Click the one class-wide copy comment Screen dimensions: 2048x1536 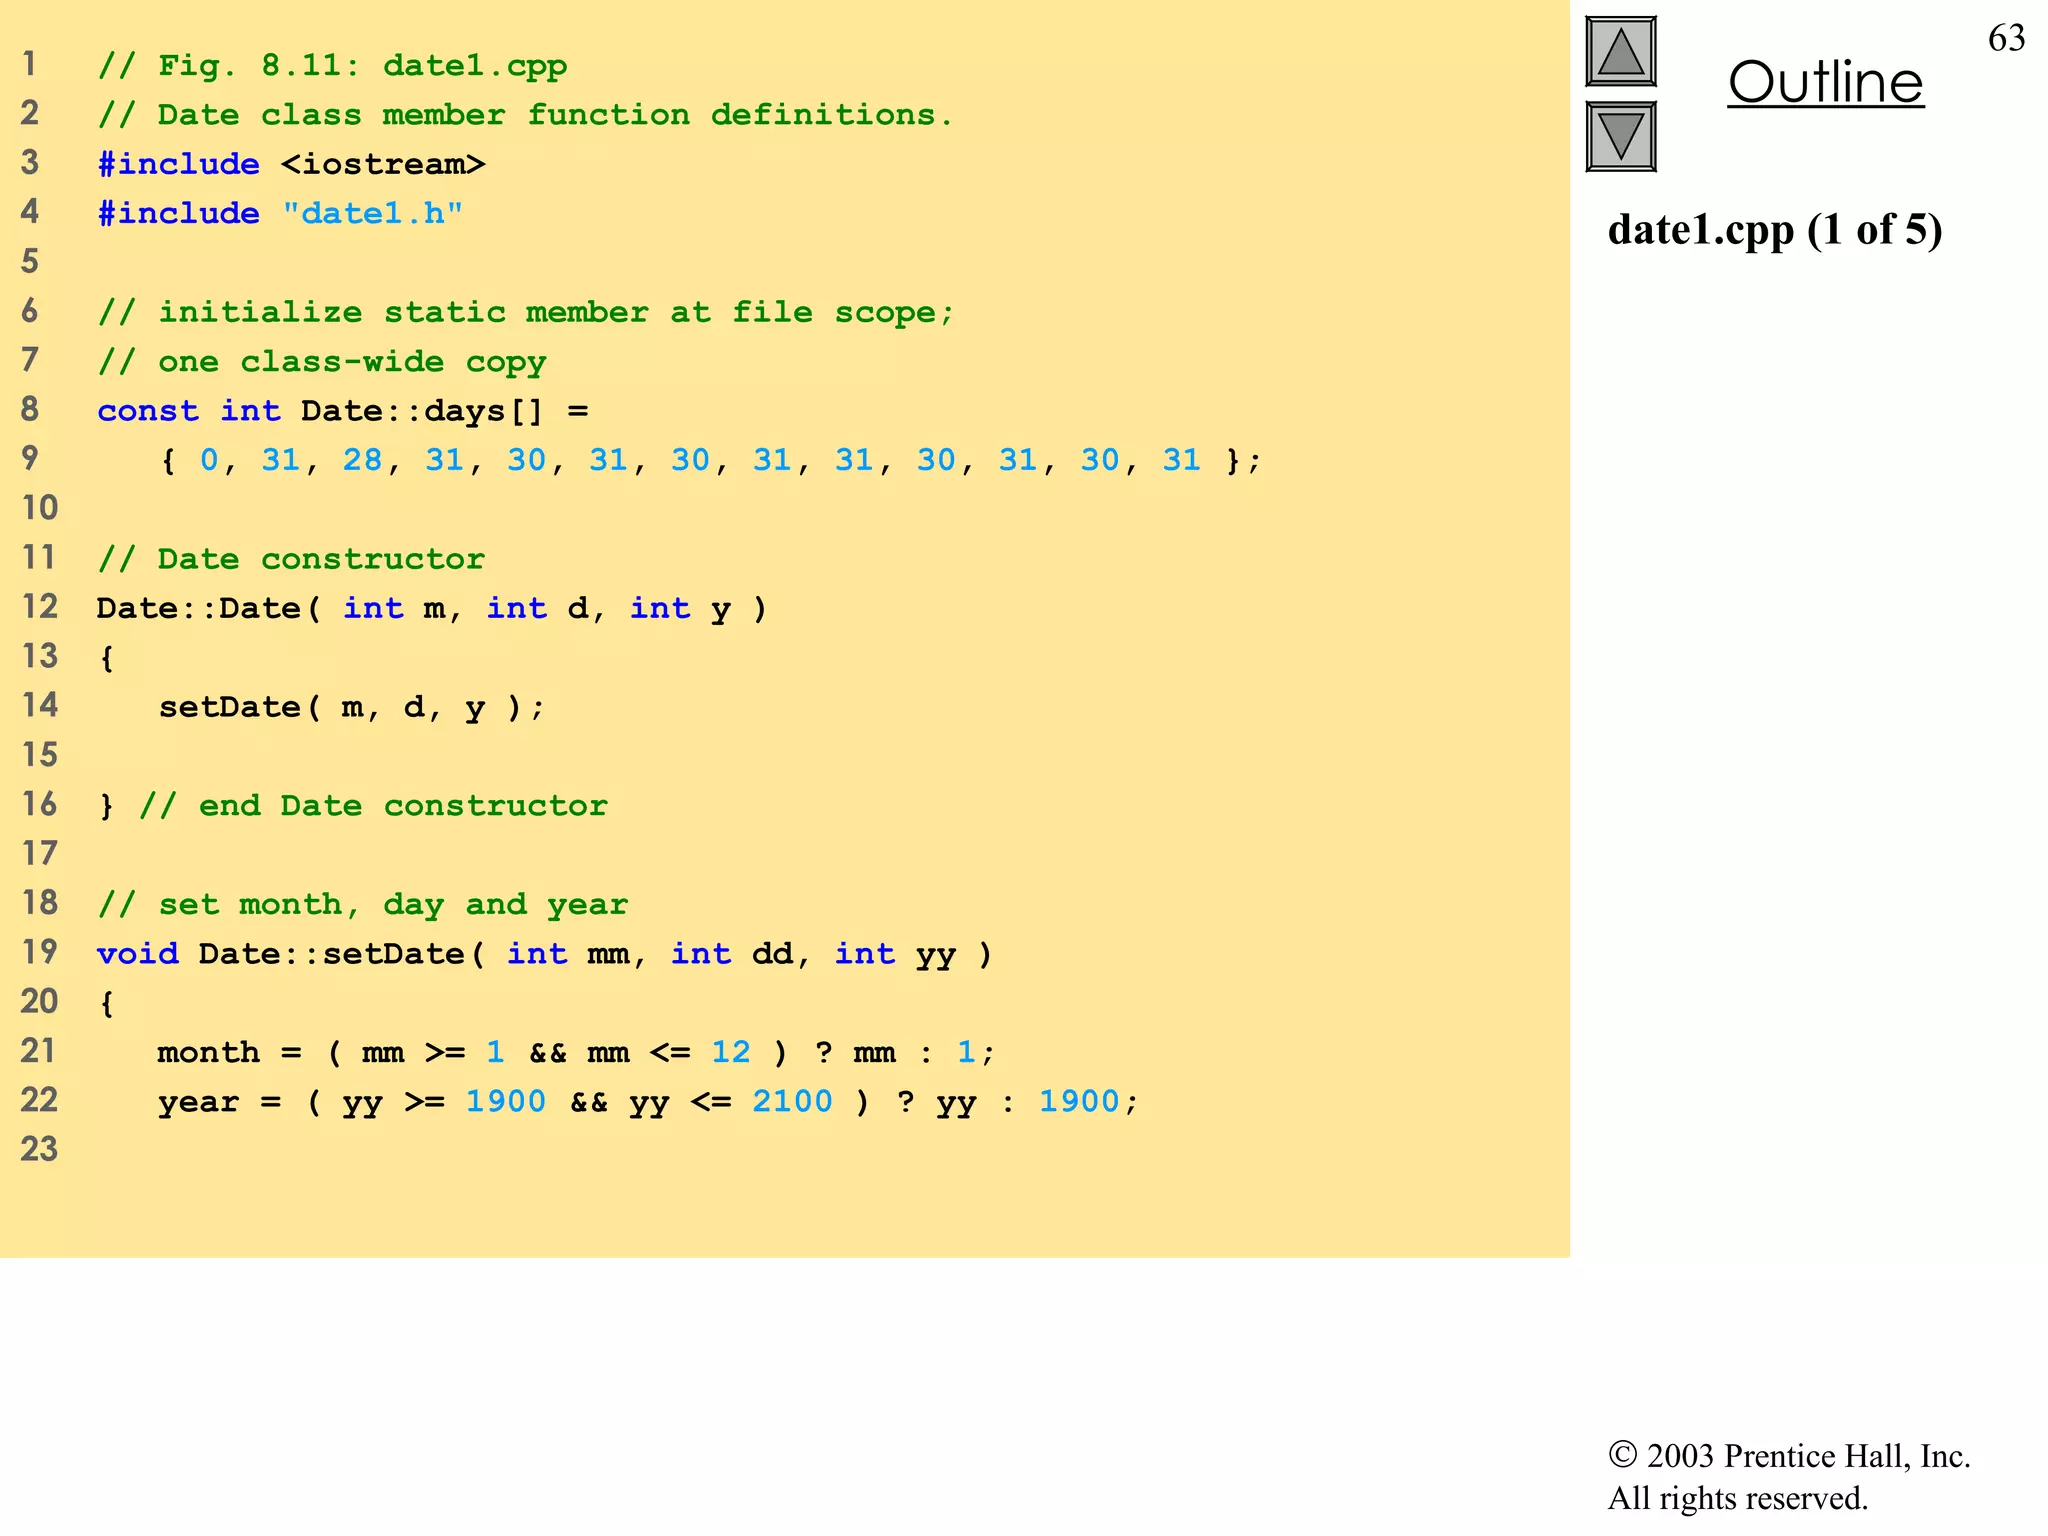coord(322,362)
